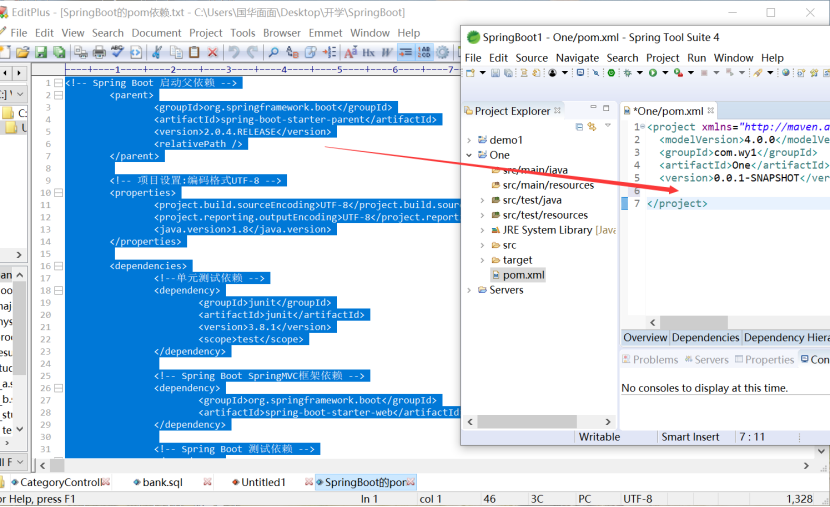Open EditPlus Emmet menu
This screenshot has width=830, height=507.
(326, 33)
